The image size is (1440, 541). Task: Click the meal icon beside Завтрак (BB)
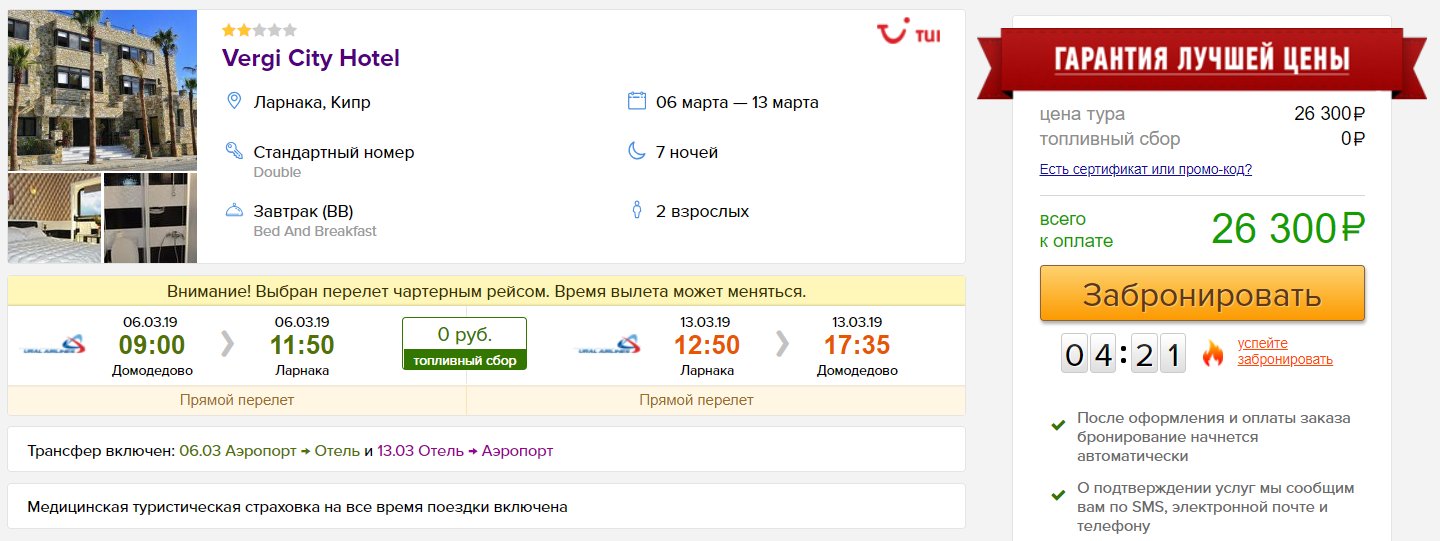(x=234, y=211)
